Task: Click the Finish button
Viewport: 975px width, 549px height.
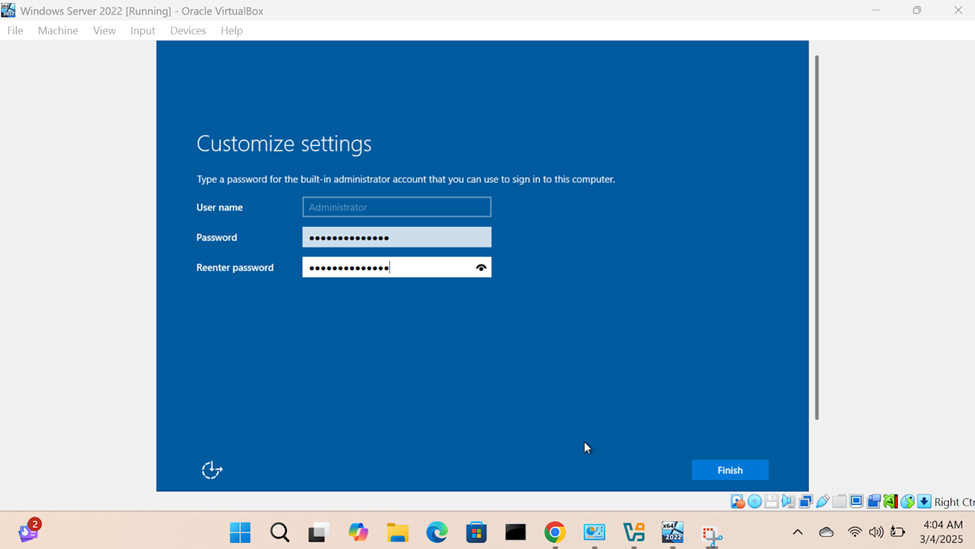Action: [730, 470]
